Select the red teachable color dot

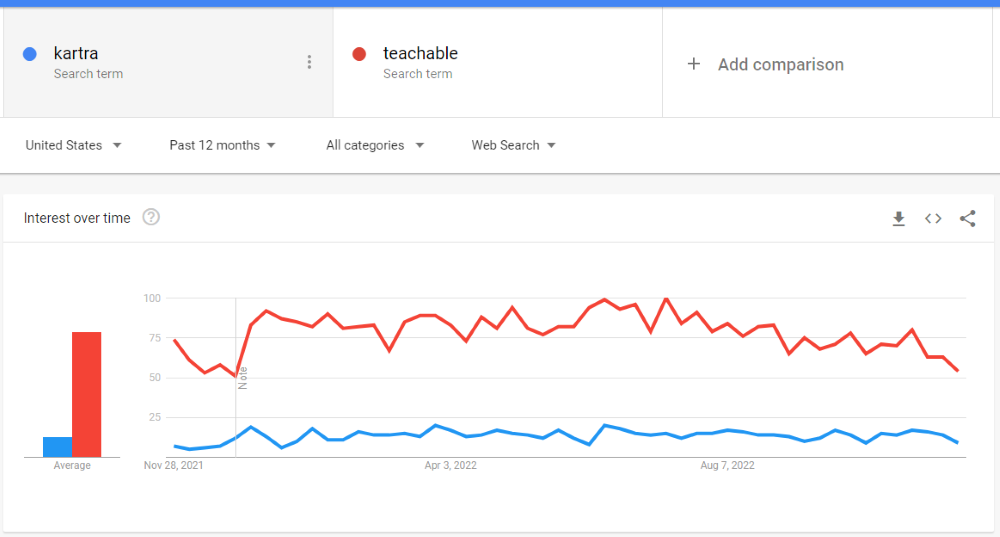(x=359, y=54)
